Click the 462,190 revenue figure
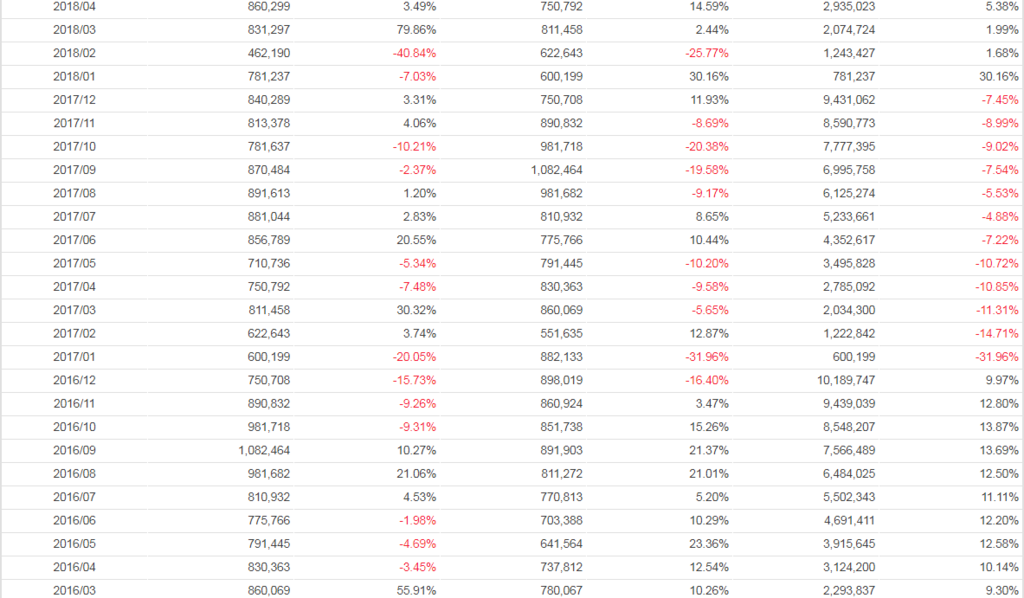This screenshot has height=598, width=1024. 268,53
